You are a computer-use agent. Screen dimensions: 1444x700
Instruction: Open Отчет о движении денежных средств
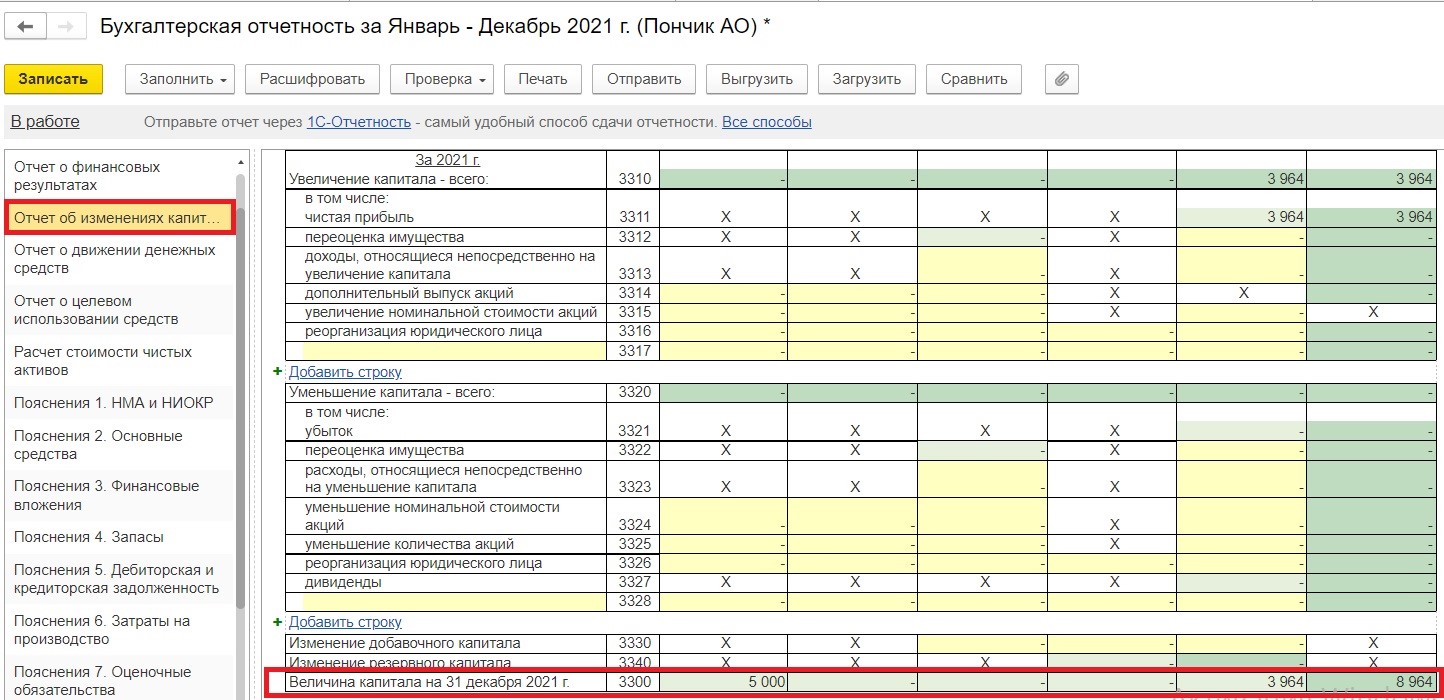pos(120,259)
